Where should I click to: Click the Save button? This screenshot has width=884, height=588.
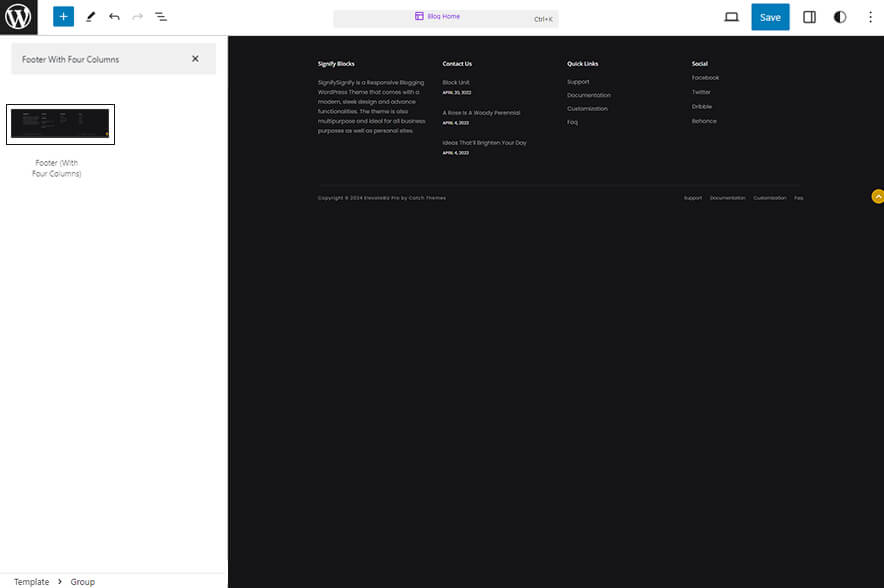770,16
